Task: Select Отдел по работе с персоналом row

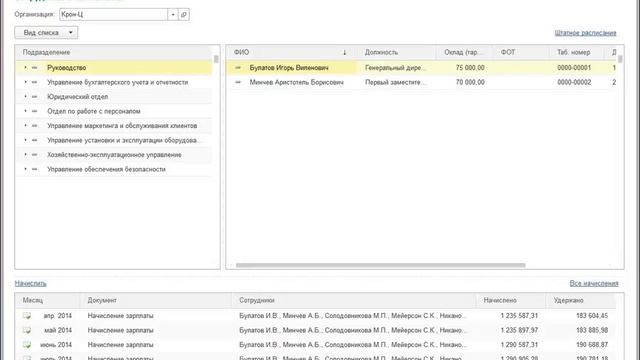Action: [x=114, y=111]
